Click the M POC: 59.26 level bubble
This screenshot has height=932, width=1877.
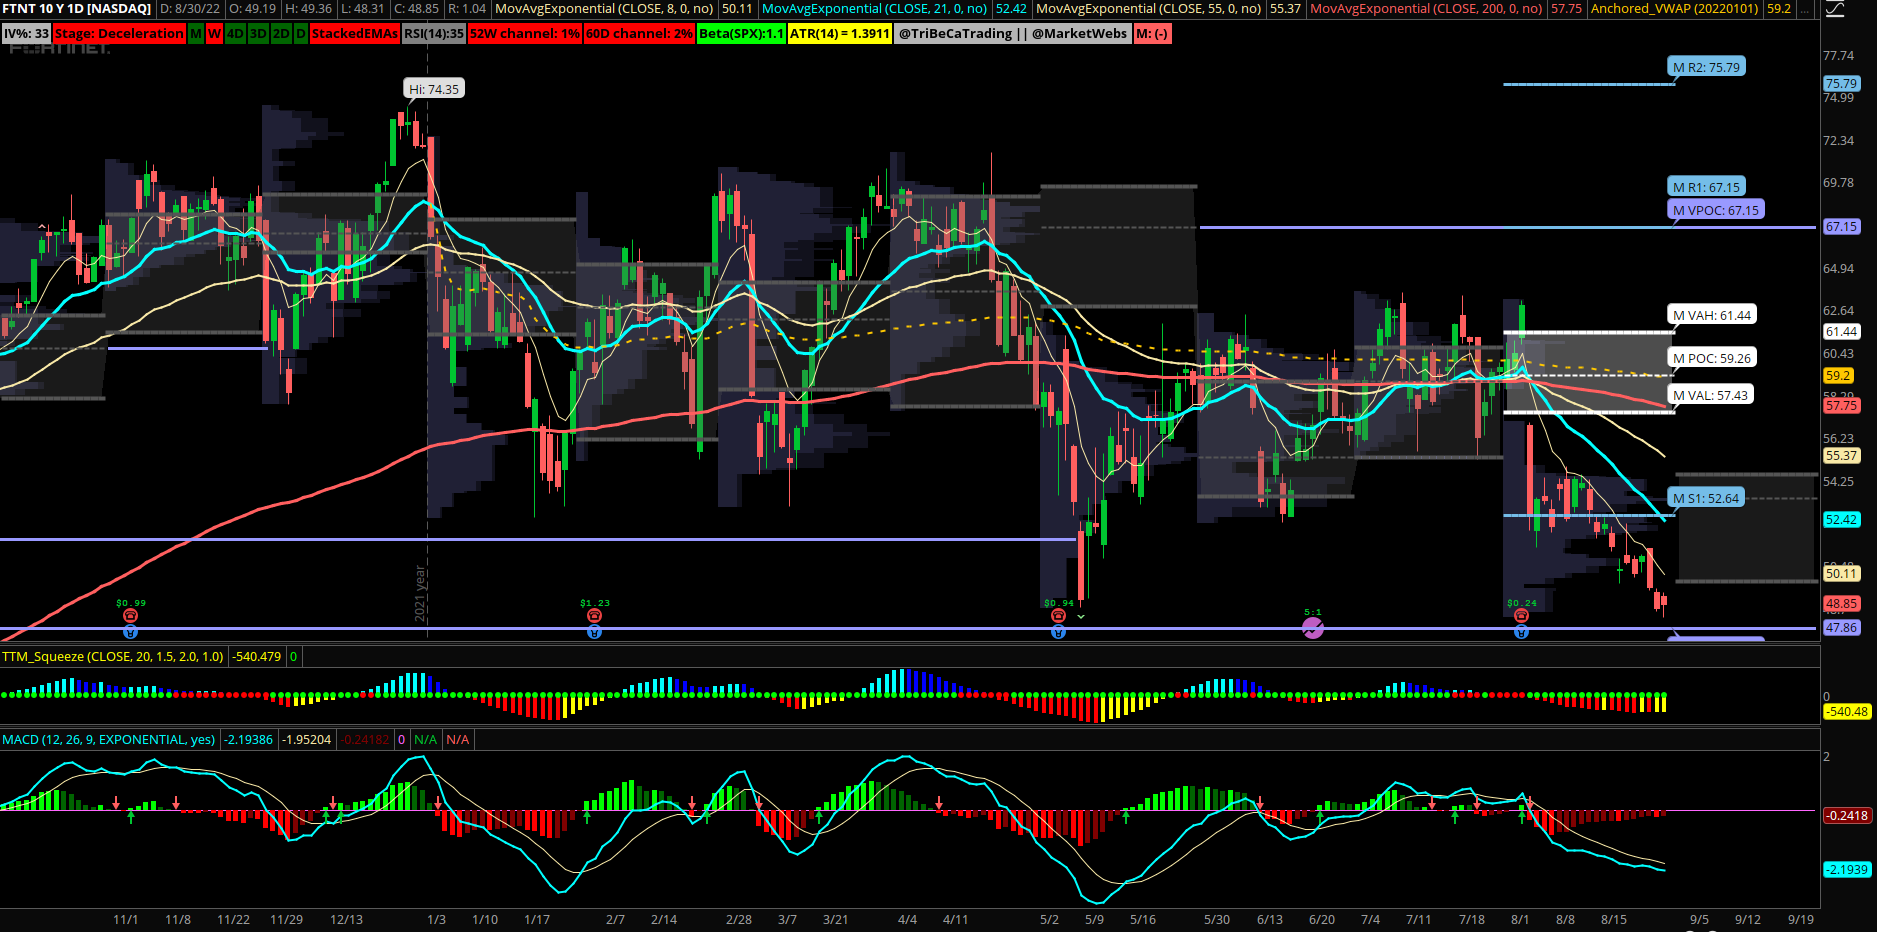[1712, 358]
